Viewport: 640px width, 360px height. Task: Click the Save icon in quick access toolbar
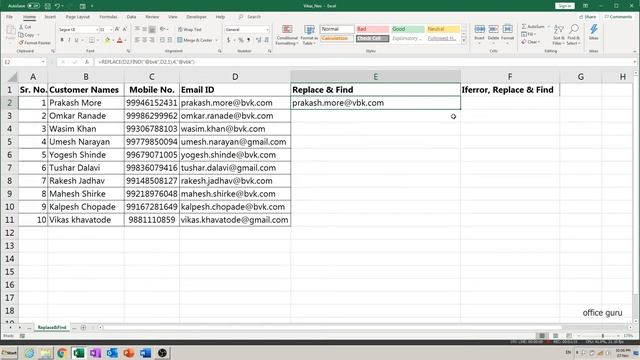[47, 6]
